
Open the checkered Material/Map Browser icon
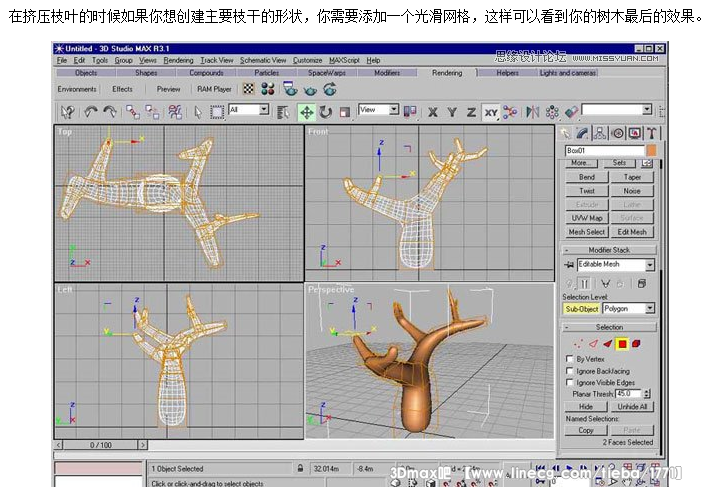[248, 89]
